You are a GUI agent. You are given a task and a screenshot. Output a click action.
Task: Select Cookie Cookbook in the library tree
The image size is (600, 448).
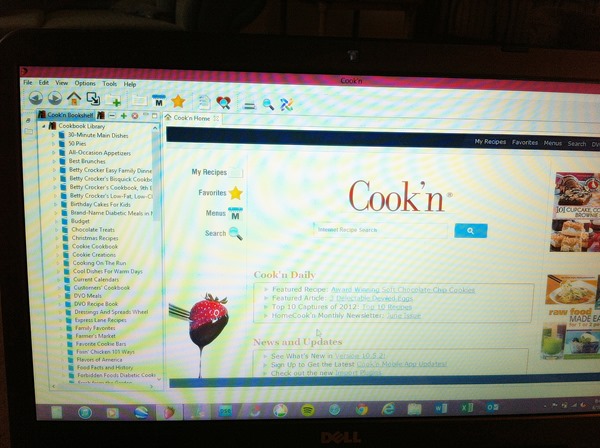coord(95,246)
